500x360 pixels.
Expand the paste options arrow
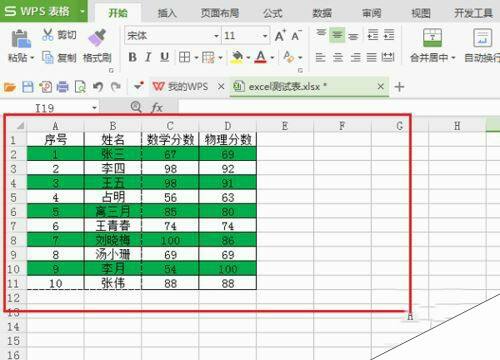coord(32,58)
